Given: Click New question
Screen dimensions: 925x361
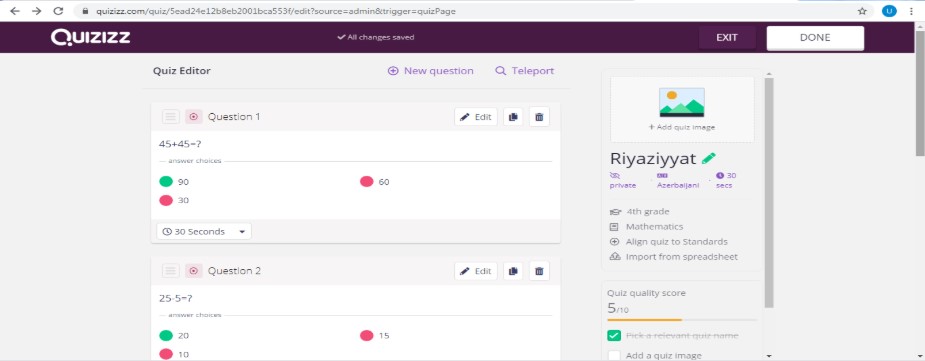Looking at the screenshot, I should (431, 71).
